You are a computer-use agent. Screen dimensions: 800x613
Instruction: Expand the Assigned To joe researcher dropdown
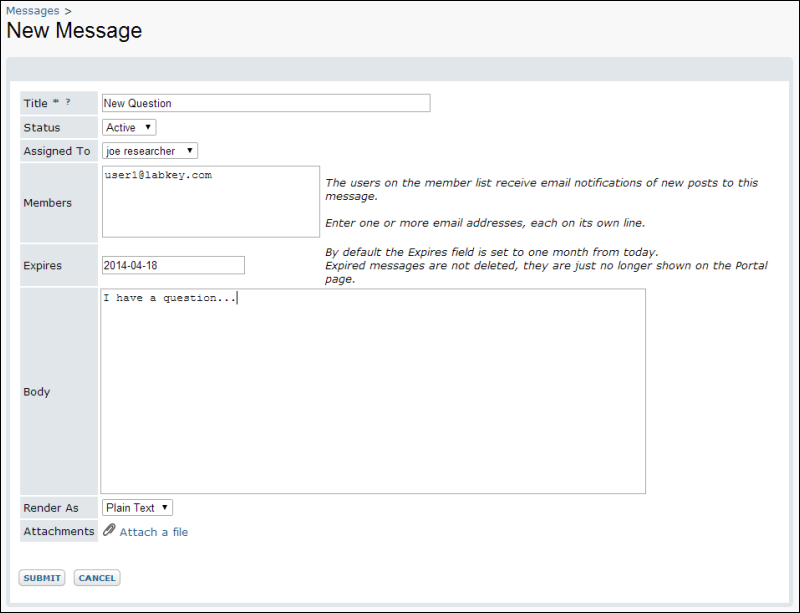click(149, 151)
